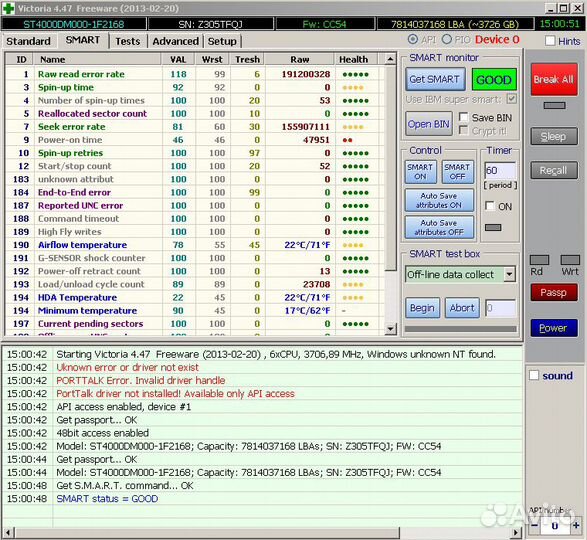This screenshot has height=540, width=587.
Task: Enable the timer ON checkbox
Action: click(x=490, y=206)
